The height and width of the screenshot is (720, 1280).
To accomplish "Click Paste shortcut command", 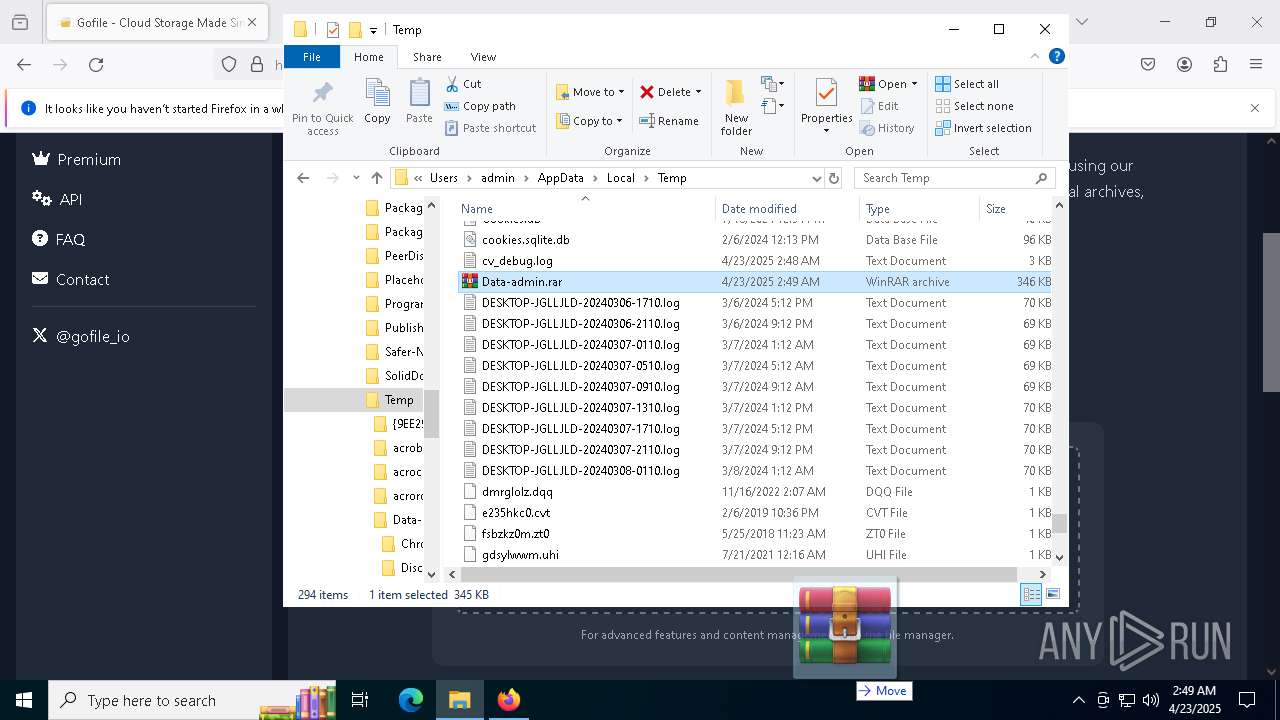I will (490, 128).
